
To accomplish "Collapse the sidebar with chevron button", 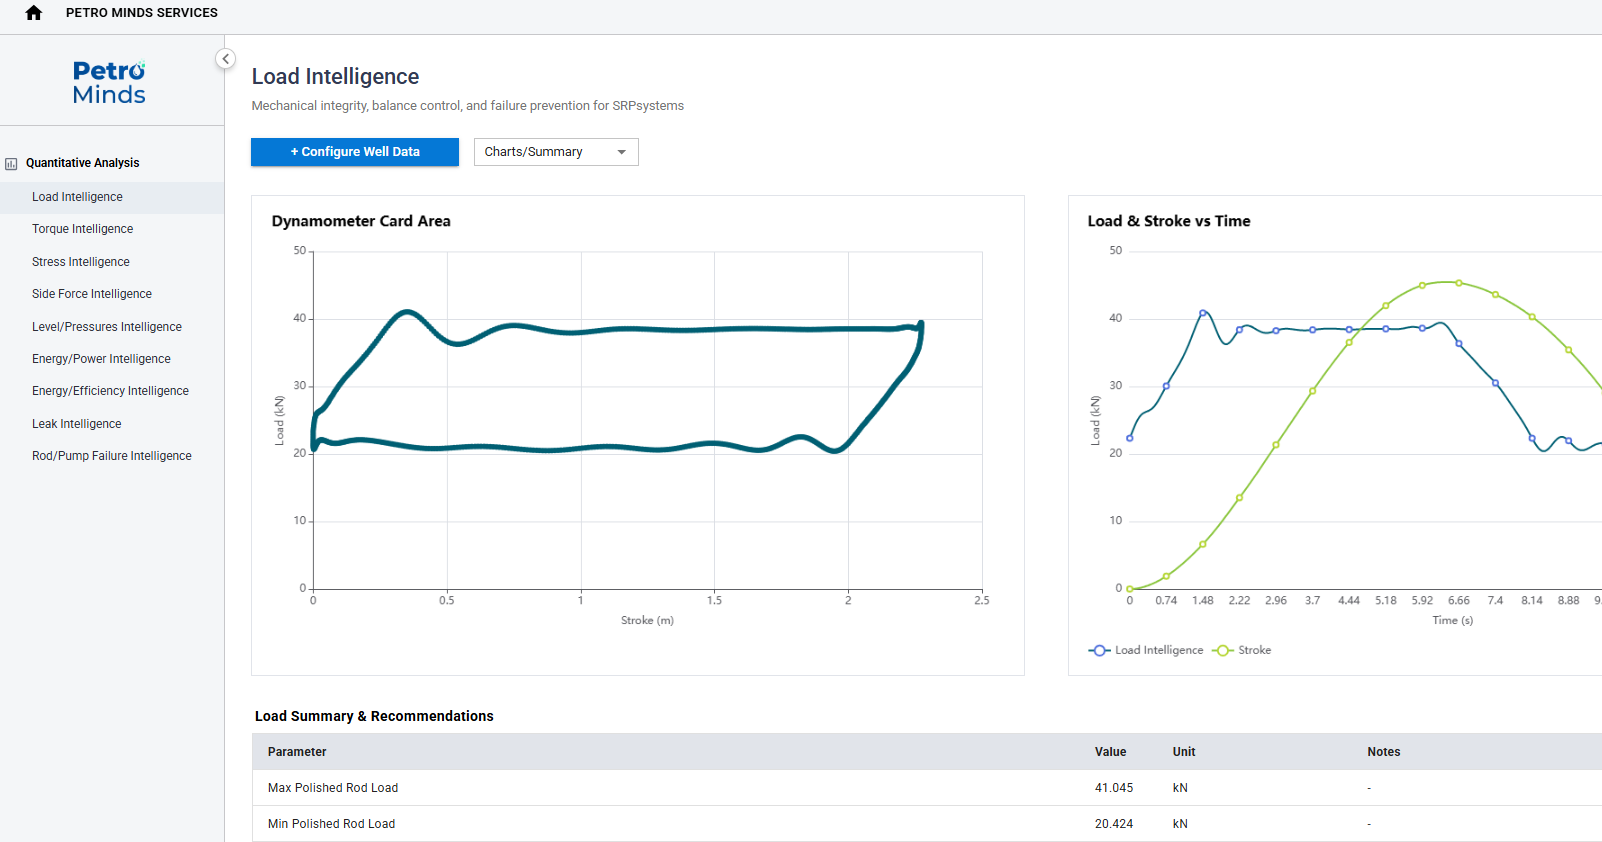I will (226, 59).
